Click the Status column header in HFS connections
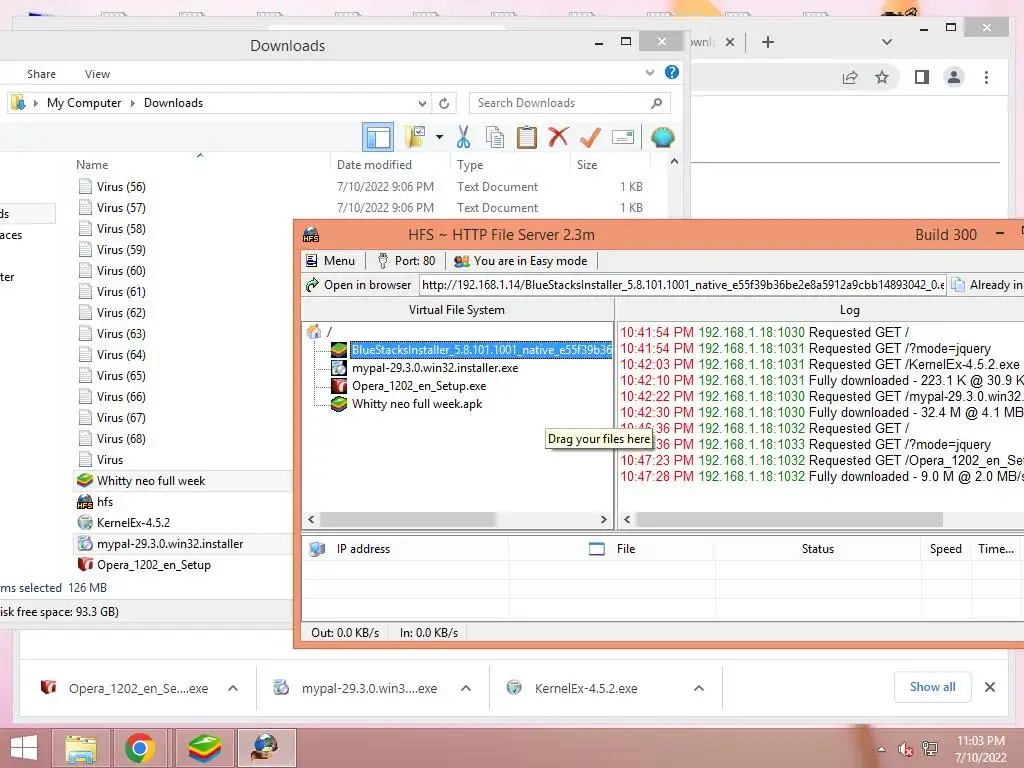The image size is (1024, 768). pyautogui.click(x=818, y=549)
